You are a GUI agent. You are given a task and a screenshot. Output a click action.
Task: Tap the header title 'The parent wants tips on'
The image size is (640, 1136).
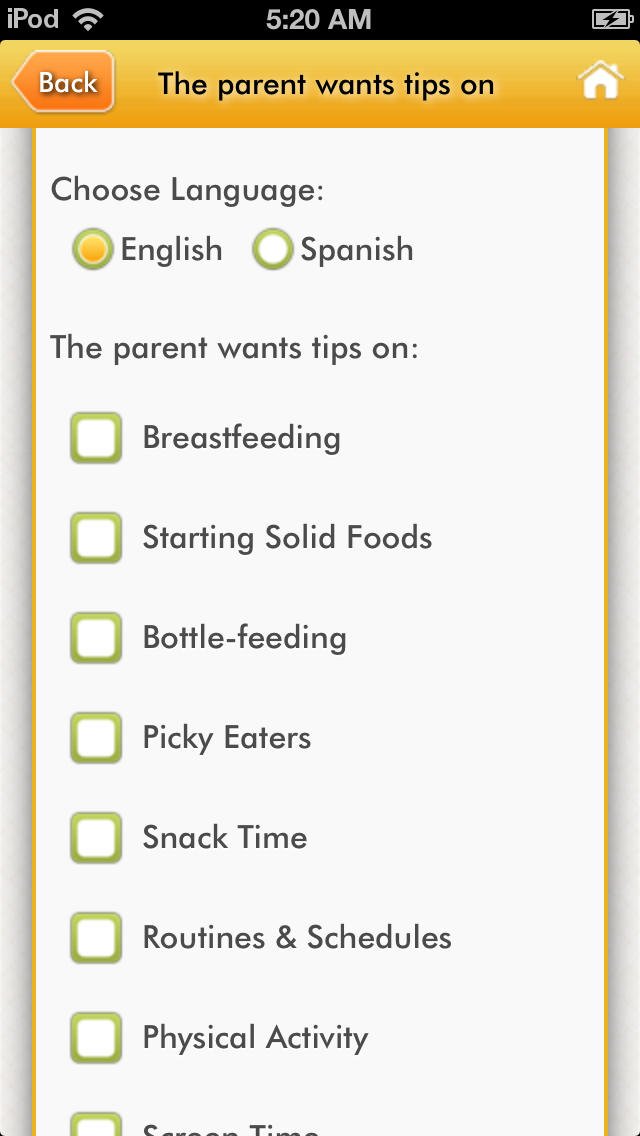pyautogui.click(x=326, y=84)
